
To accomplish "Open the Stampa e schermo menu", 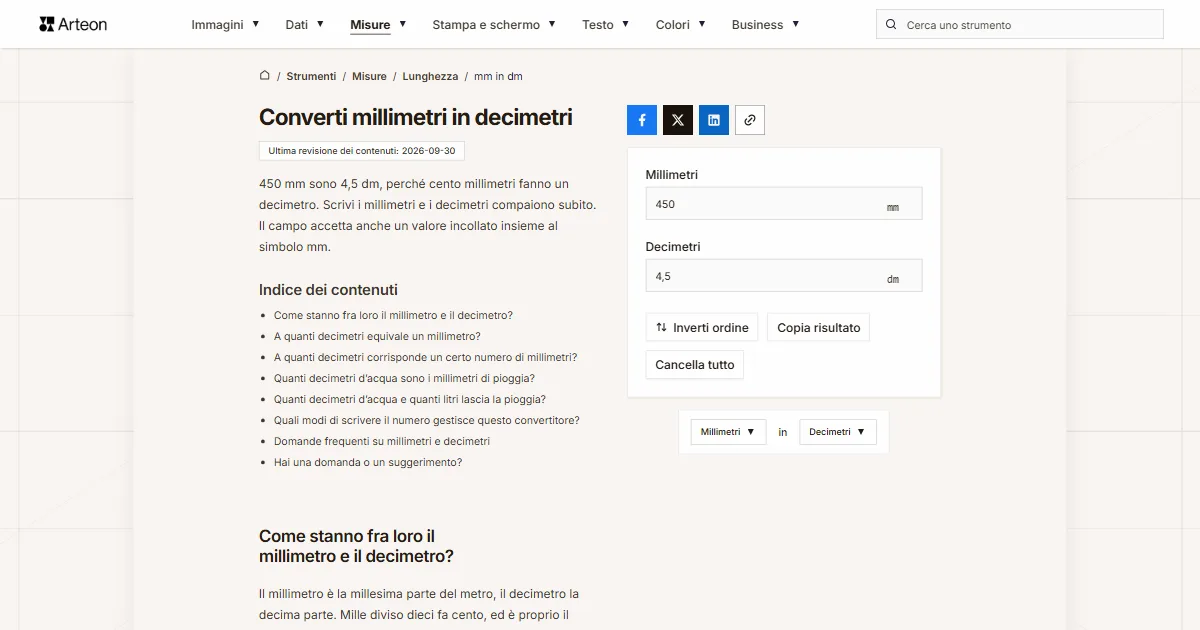I will [x=494, y=24].
